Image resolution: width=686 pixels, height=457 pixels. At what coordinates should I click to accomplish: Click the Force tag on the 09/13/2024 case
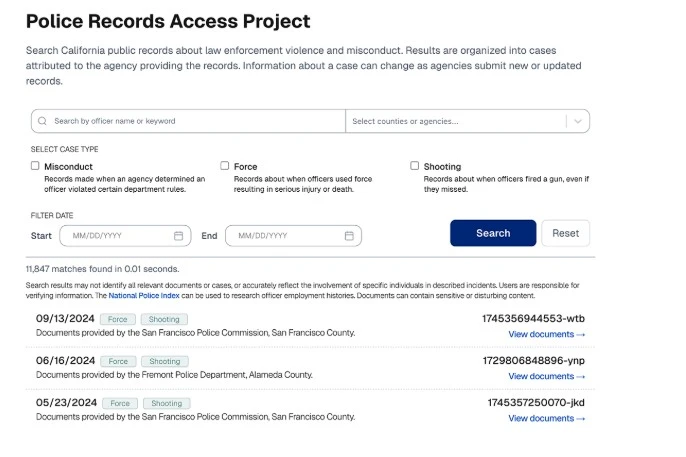tap(118, 319)
